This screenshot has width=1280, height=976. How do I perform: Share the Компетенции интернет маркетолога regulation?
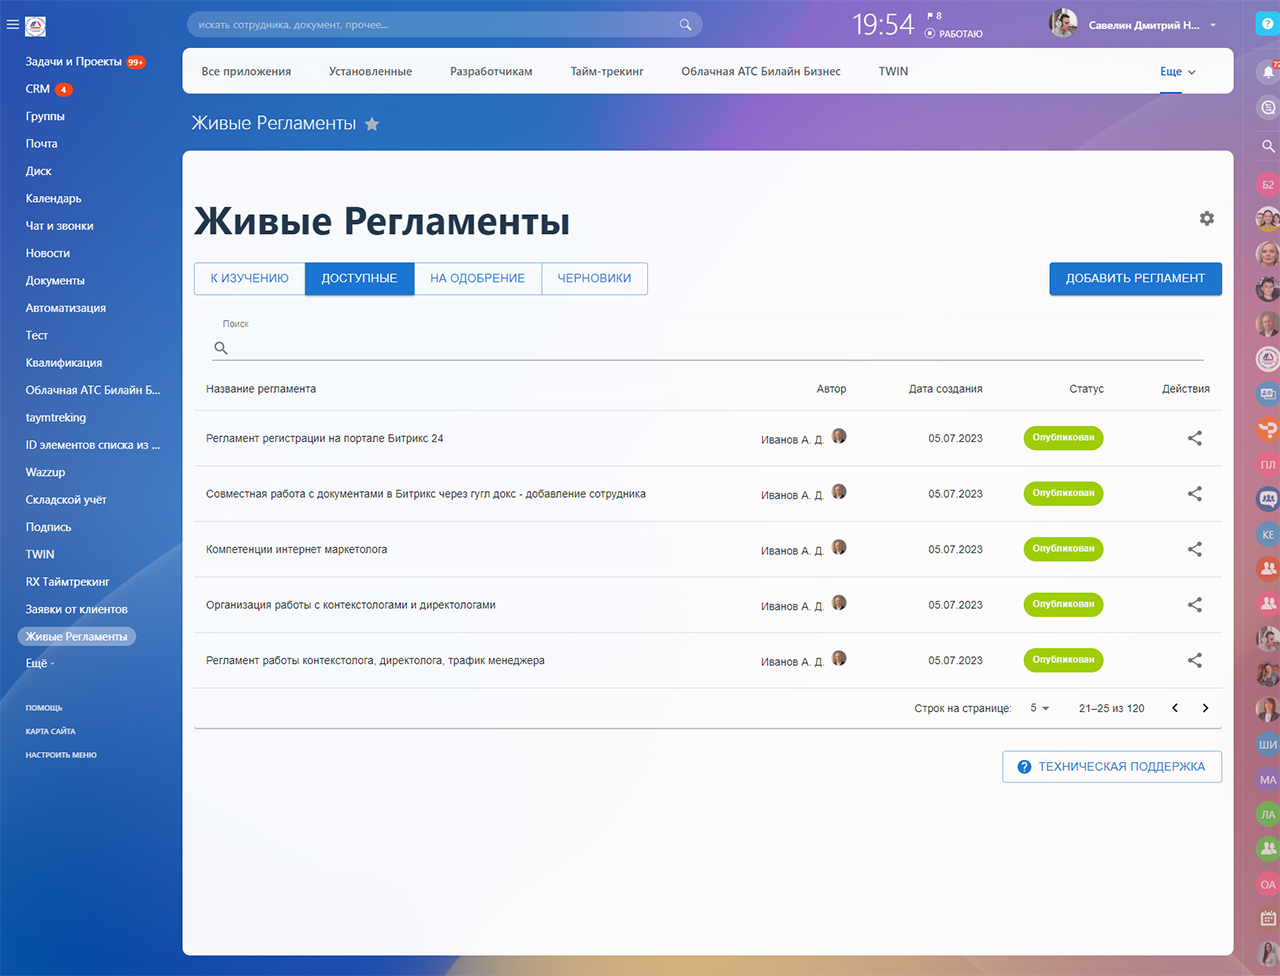coord(1194,549)
